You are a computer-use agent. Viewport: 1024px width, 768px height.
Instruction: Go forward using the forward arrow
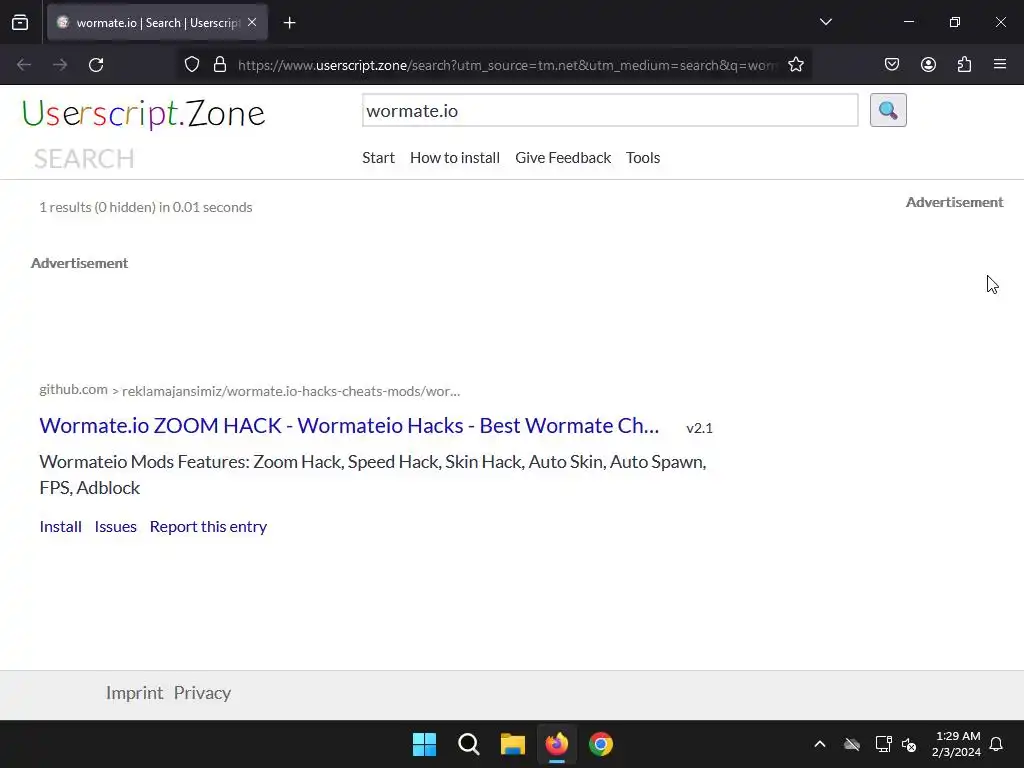(60, 65)
